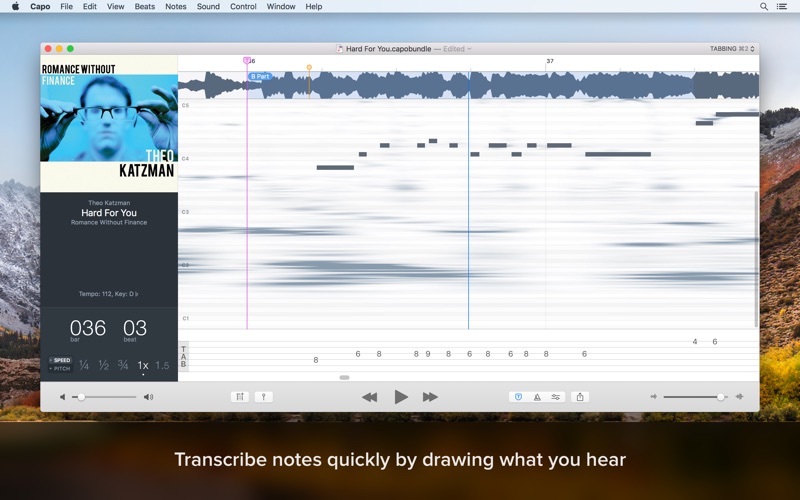800x500 pixels.
Task: Click the tab number 4 on top string
Action: pos(695,341)
